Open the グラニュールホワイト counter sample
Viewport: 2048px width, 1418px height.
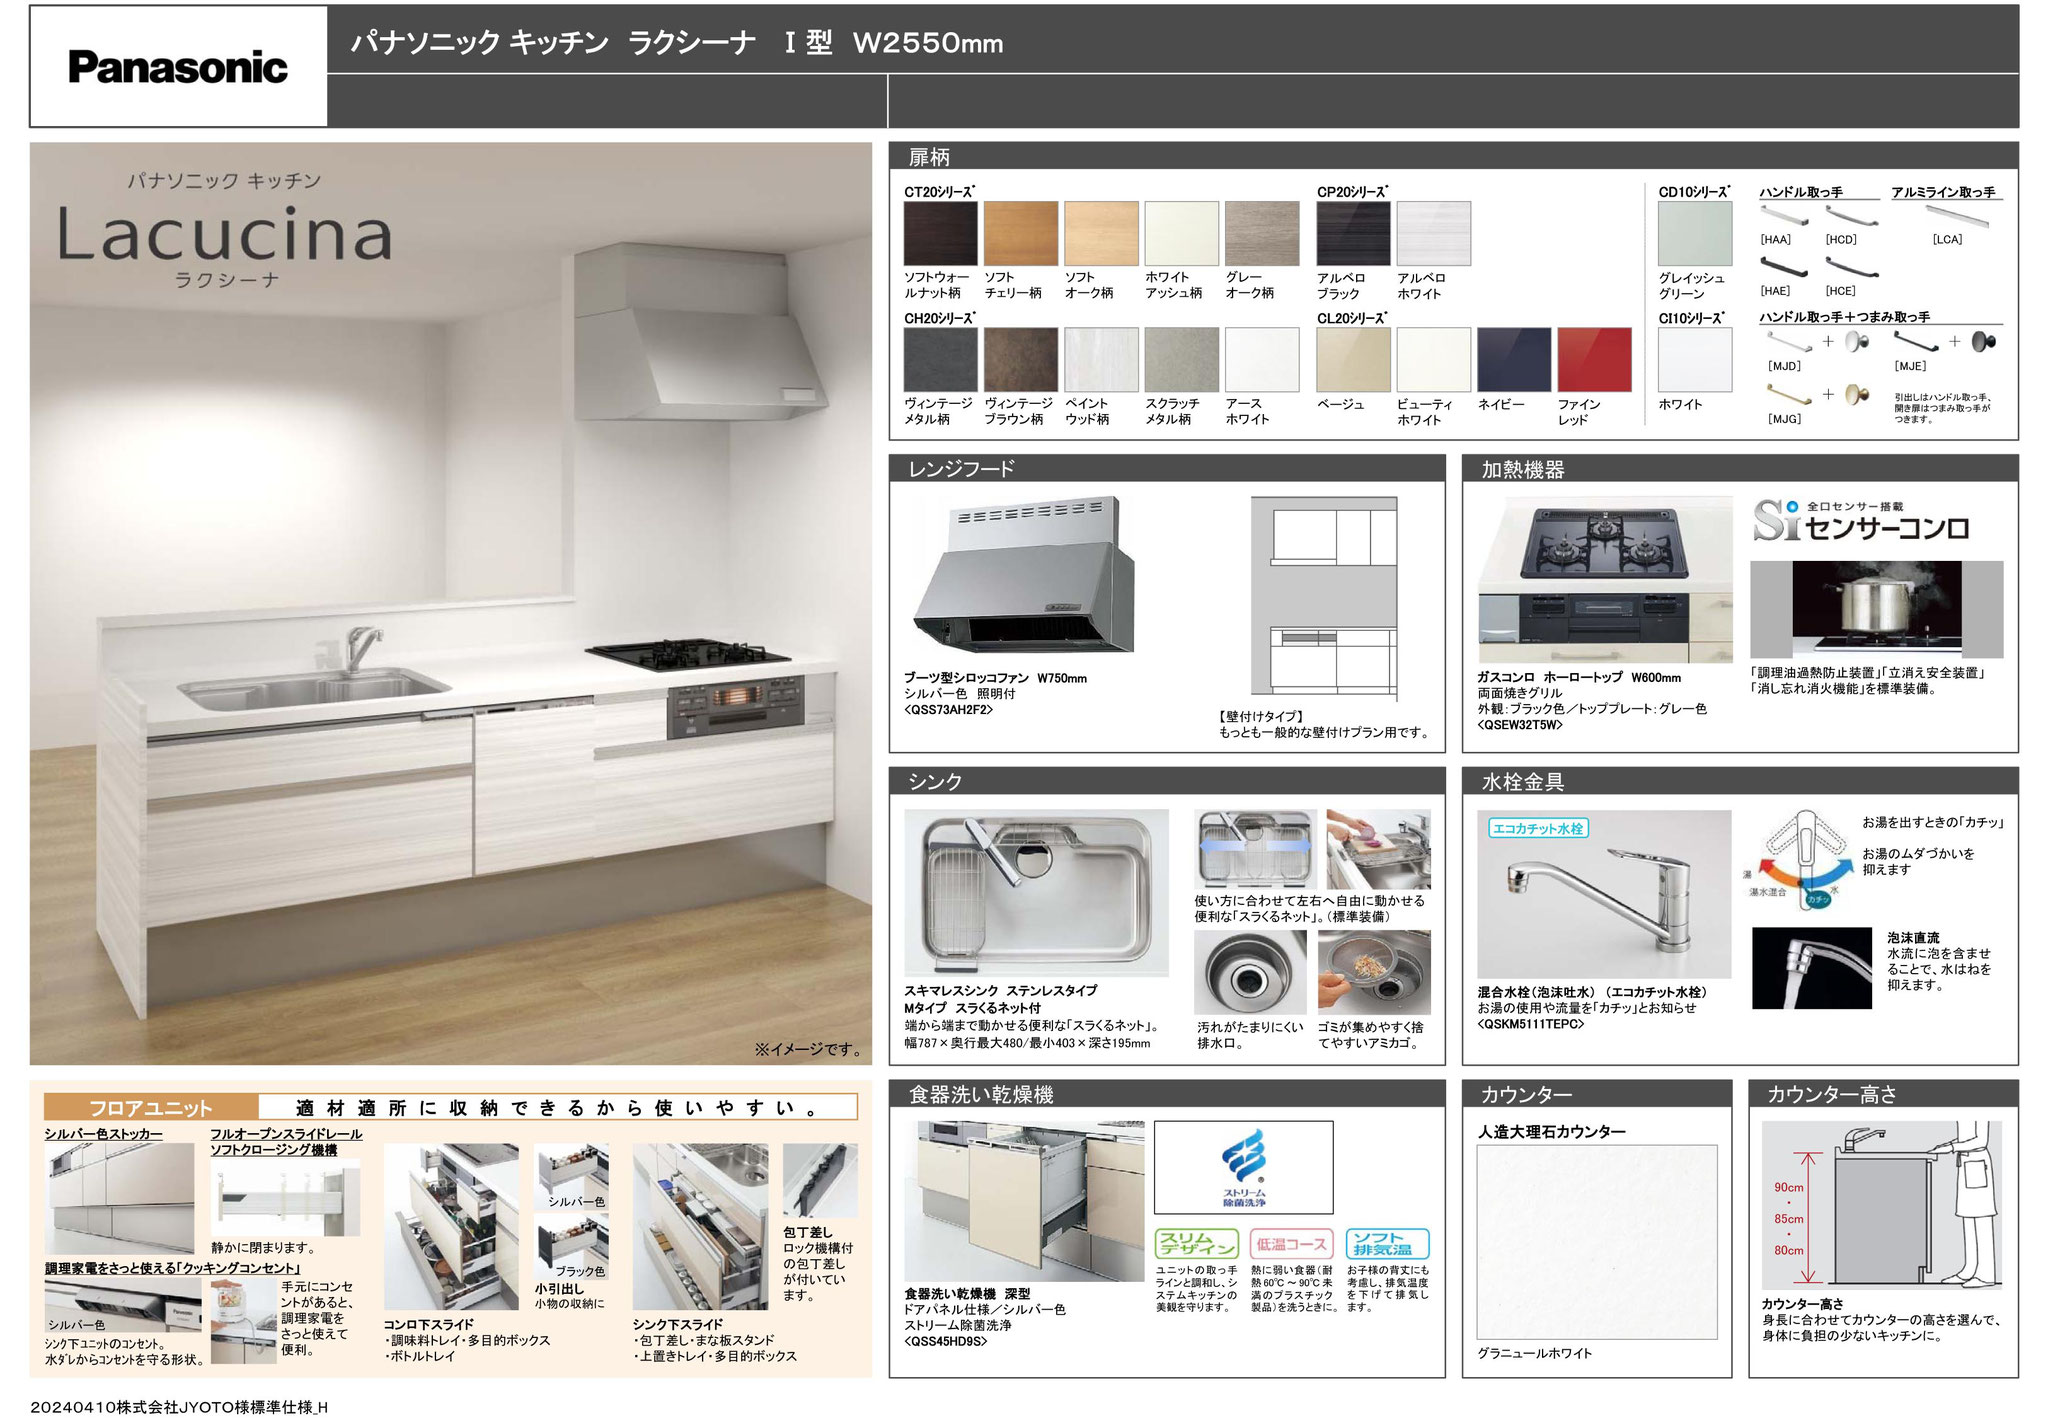tap(1597, 1242)
